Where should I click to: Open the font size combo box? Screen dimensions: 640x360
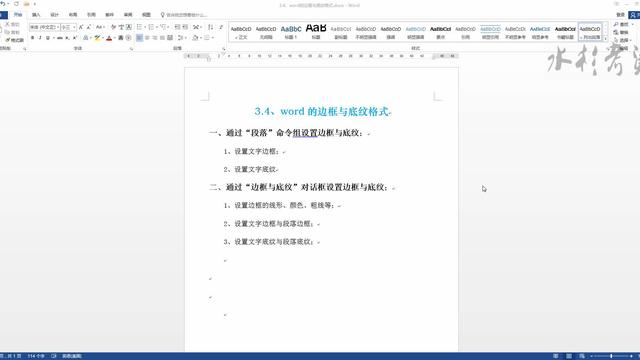68,27
